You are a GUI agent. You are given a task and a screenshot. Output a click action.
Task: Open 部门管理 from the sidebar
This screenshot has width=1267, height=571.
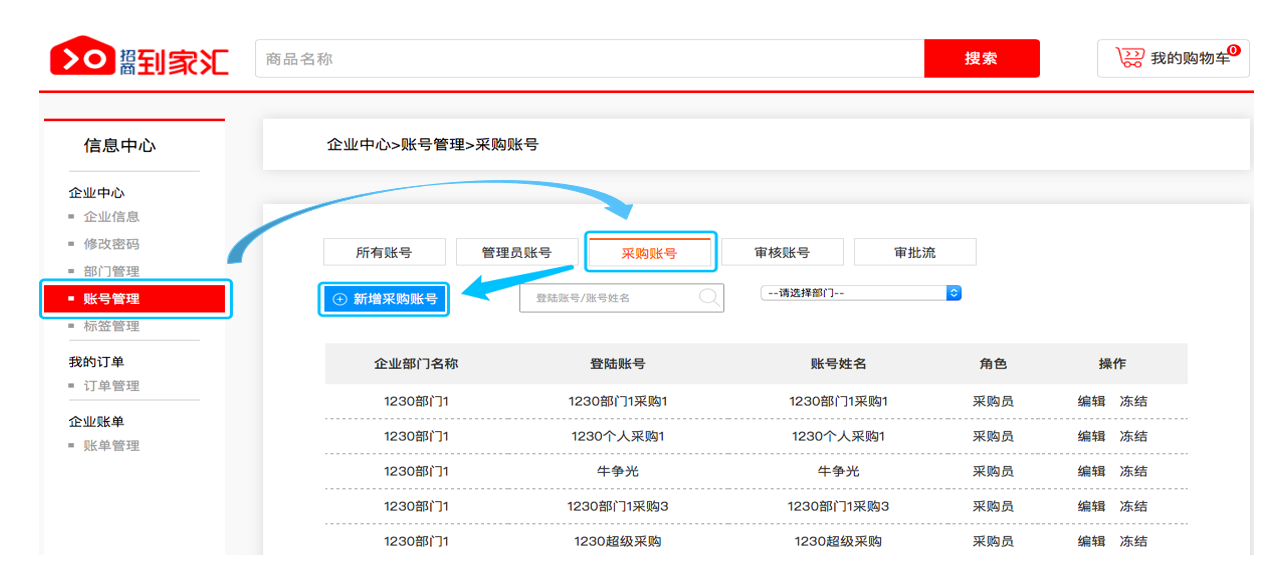coord(111,272)
